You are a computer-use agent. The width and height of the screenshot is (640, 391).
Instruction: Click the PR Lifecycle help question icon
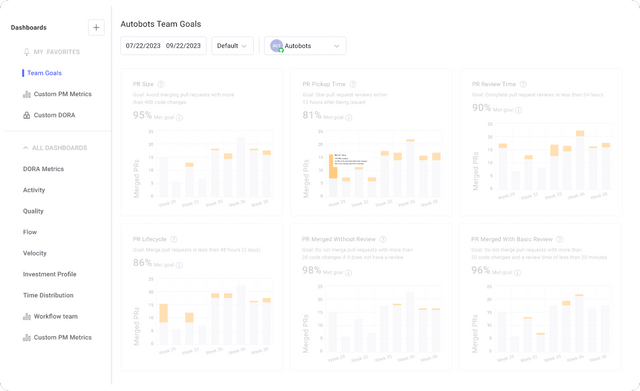point(173,239)
